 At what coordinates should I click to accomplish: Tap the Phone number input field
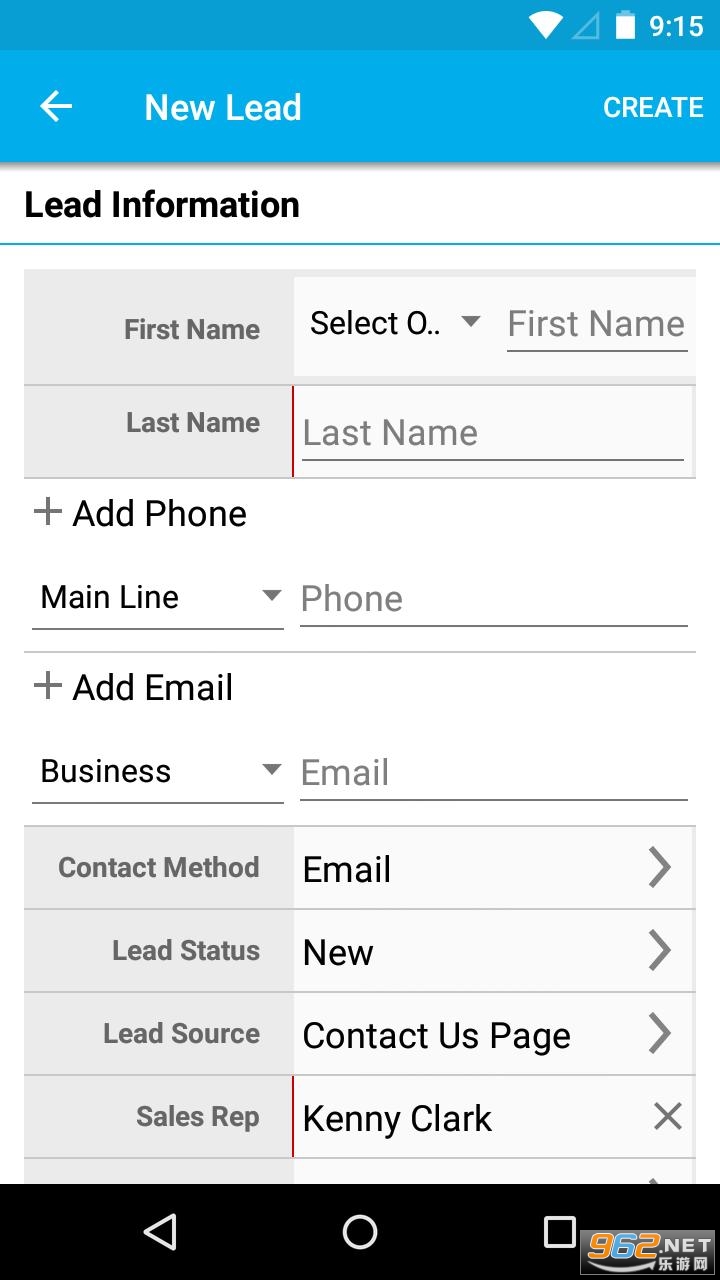click(493, 599)
